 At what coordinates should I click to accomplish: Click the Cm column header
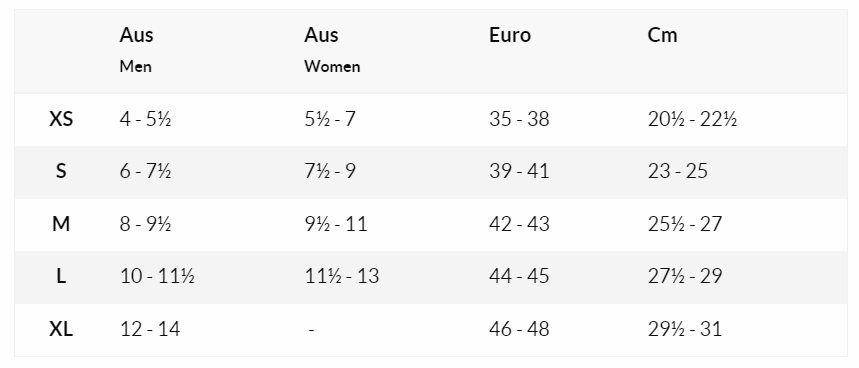tap(662, 36)
